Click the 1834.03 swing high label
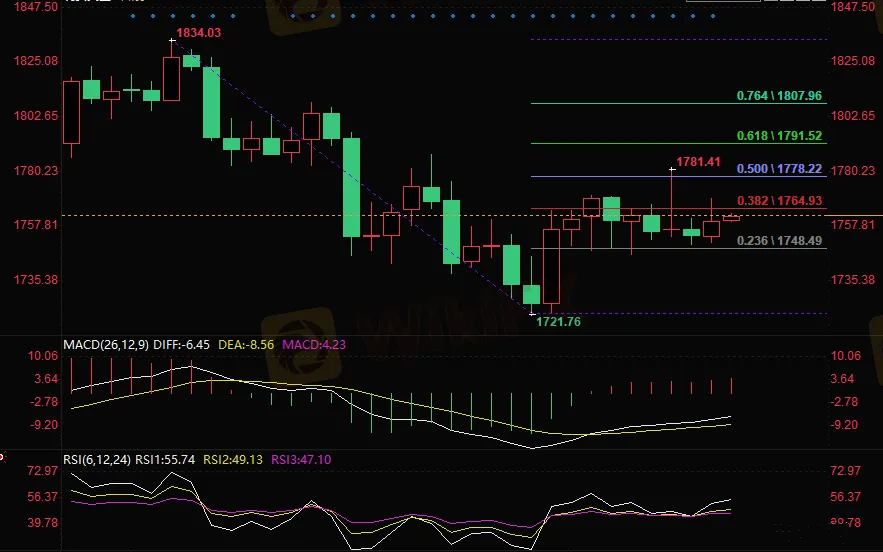The image size is (883, 552). (x=199, y=33)
